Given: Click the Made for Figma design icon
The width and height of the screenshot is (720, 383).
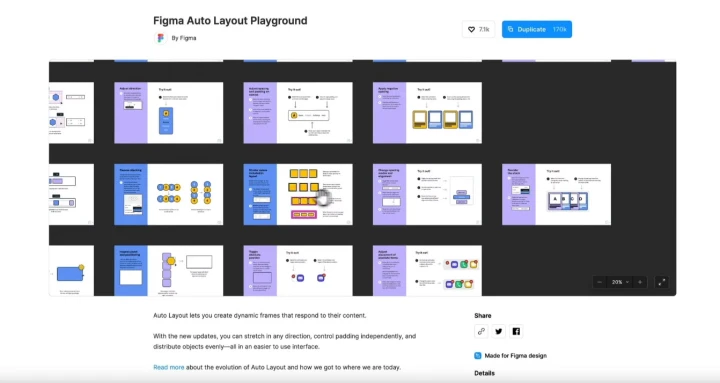Looking at the screenshot, I should [x=478, y=355].
